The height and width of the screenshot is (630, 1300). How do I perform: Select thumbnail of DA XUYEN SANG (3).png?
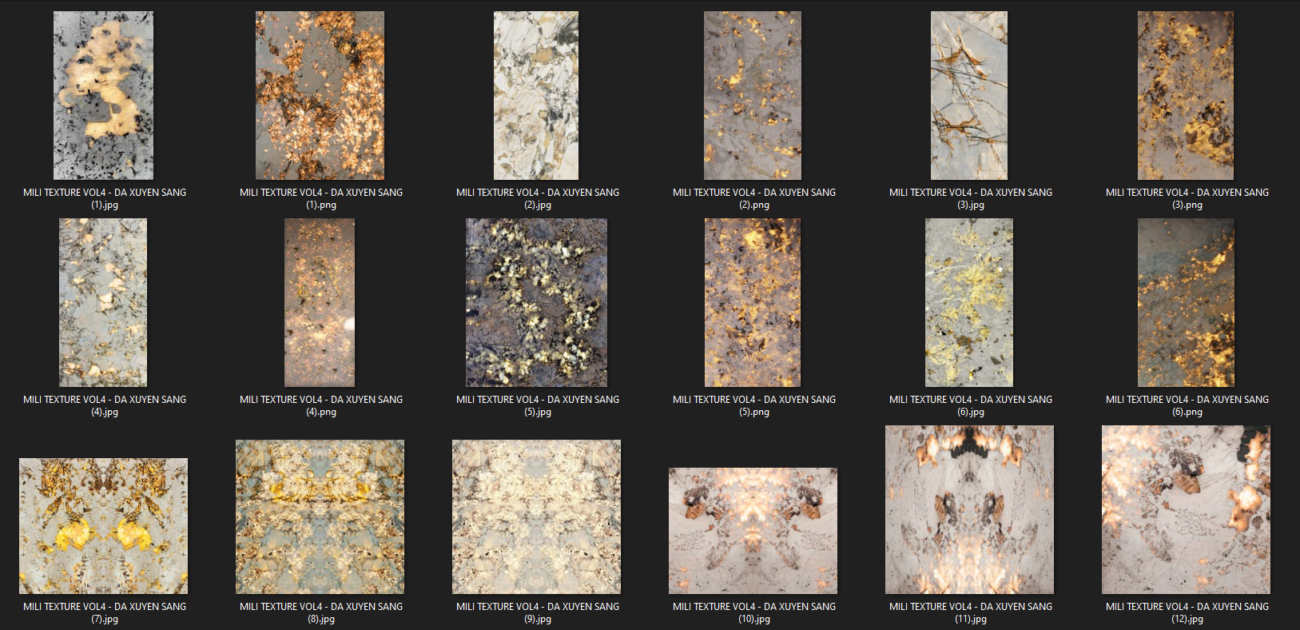pos(1186,96)
